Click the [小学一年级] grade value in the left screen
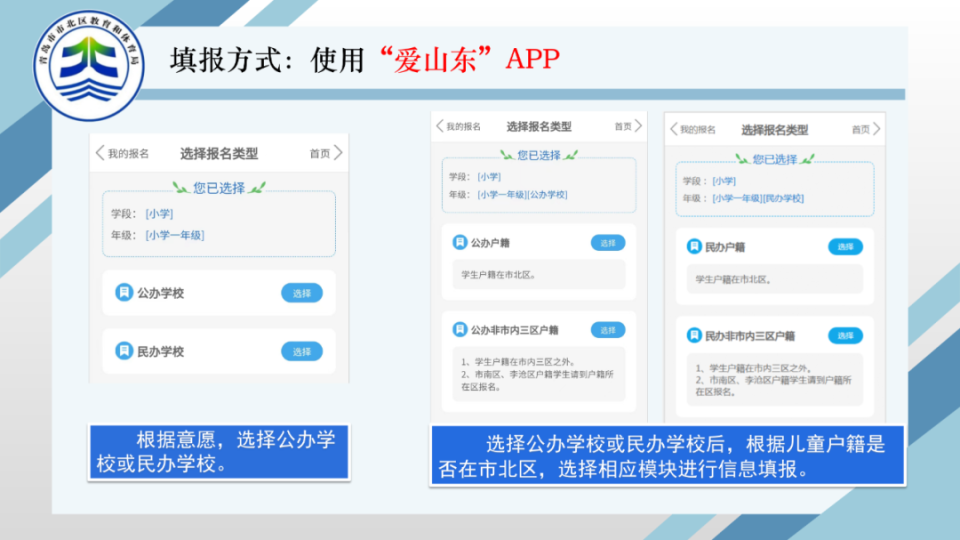The image size is (960, 540). click(175, 235)
